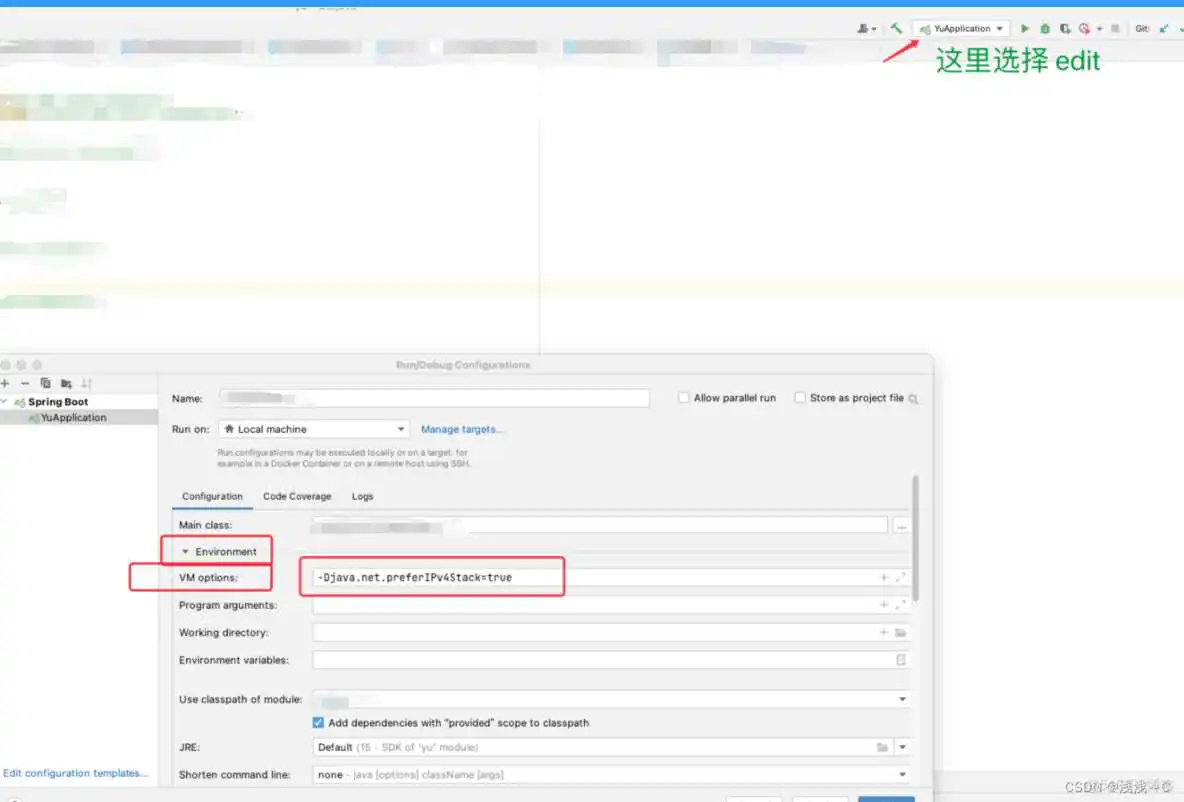Open the user account icon menu
1184x802 pixels.
pos(866,29)
